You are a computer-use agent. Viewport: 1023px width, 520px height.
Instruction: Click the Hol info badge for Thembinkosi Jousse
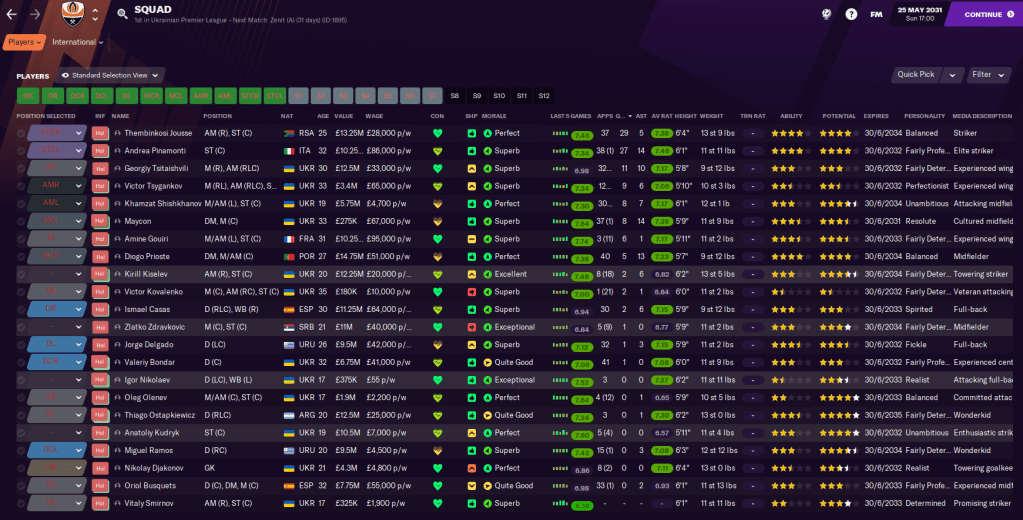click(99, 133)
